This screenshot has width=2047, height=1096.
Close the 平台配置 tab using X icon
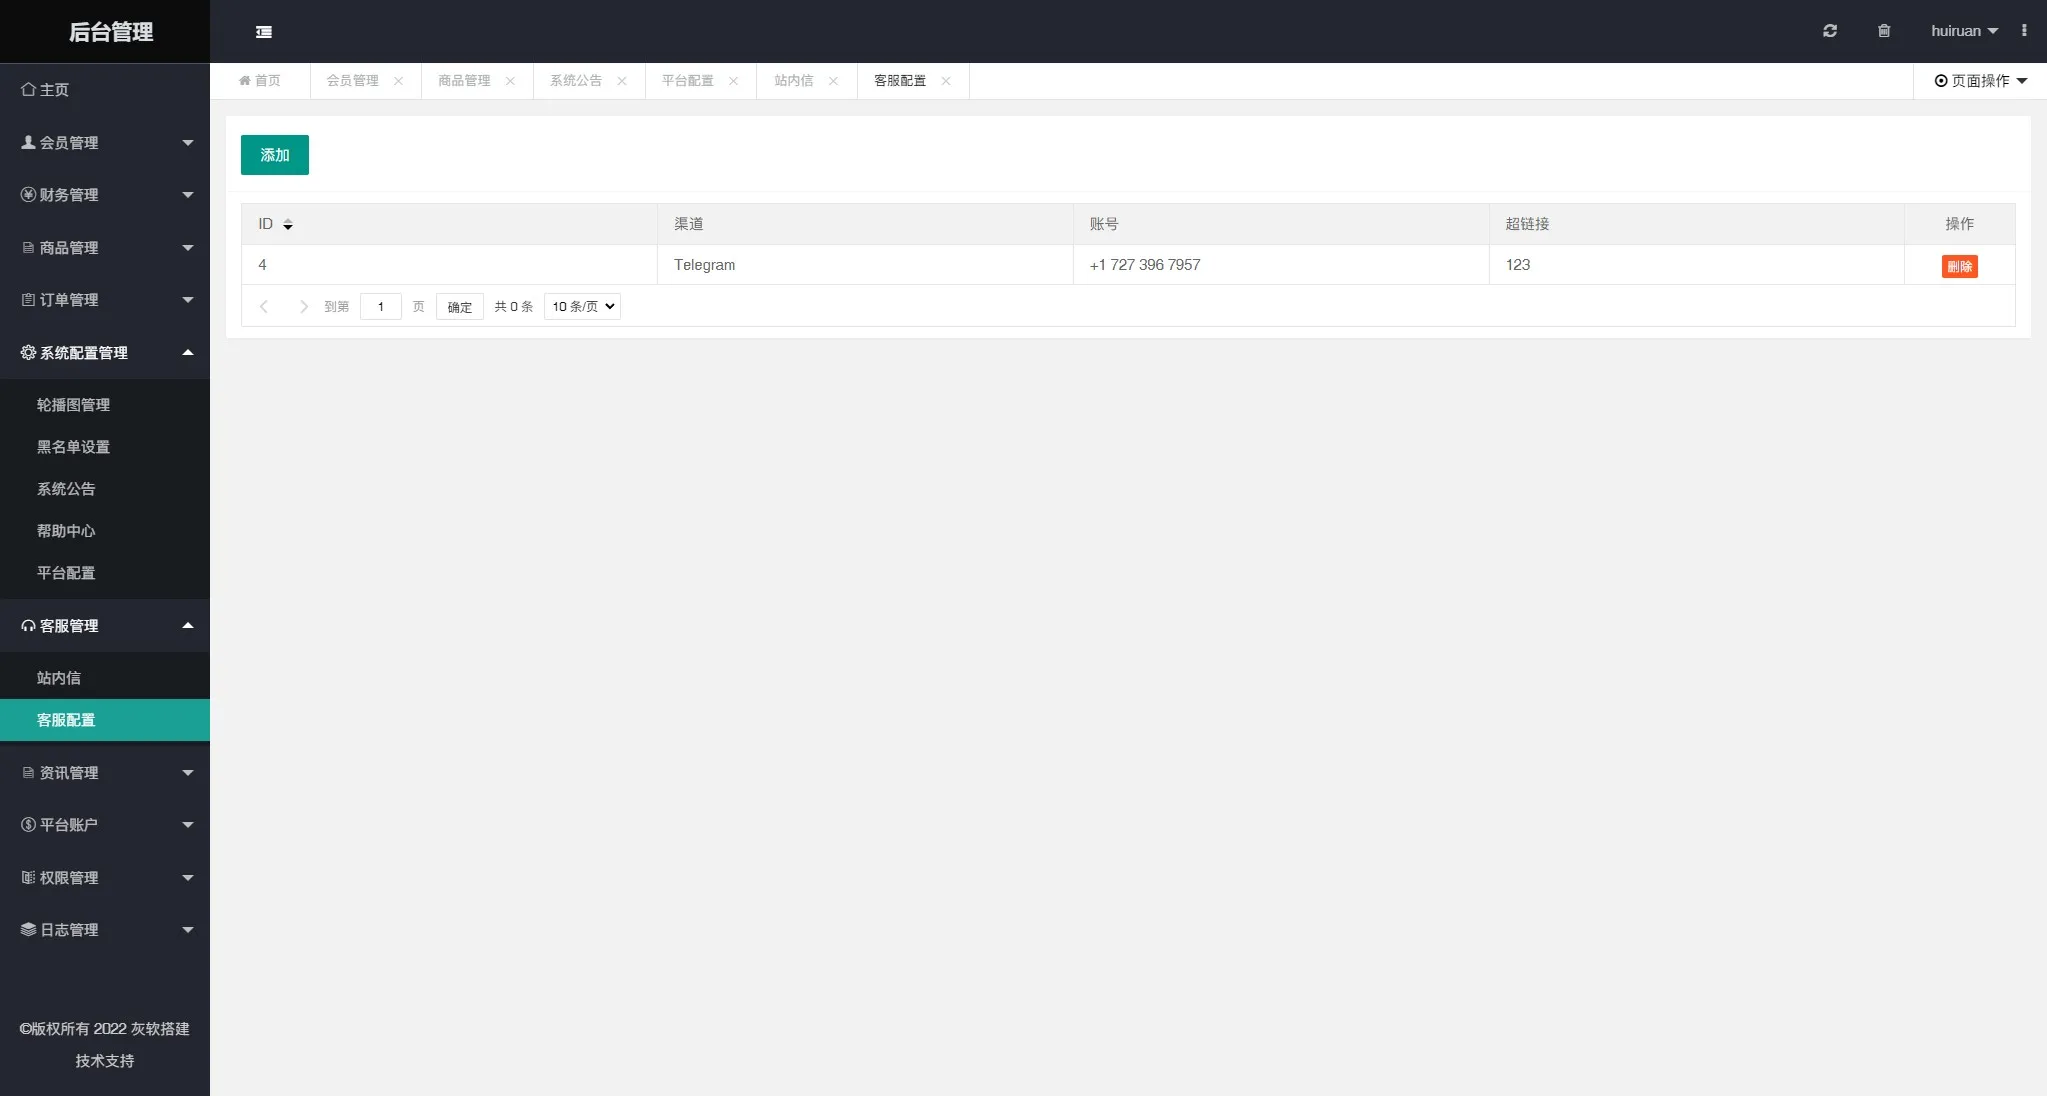tap(733, 81)
